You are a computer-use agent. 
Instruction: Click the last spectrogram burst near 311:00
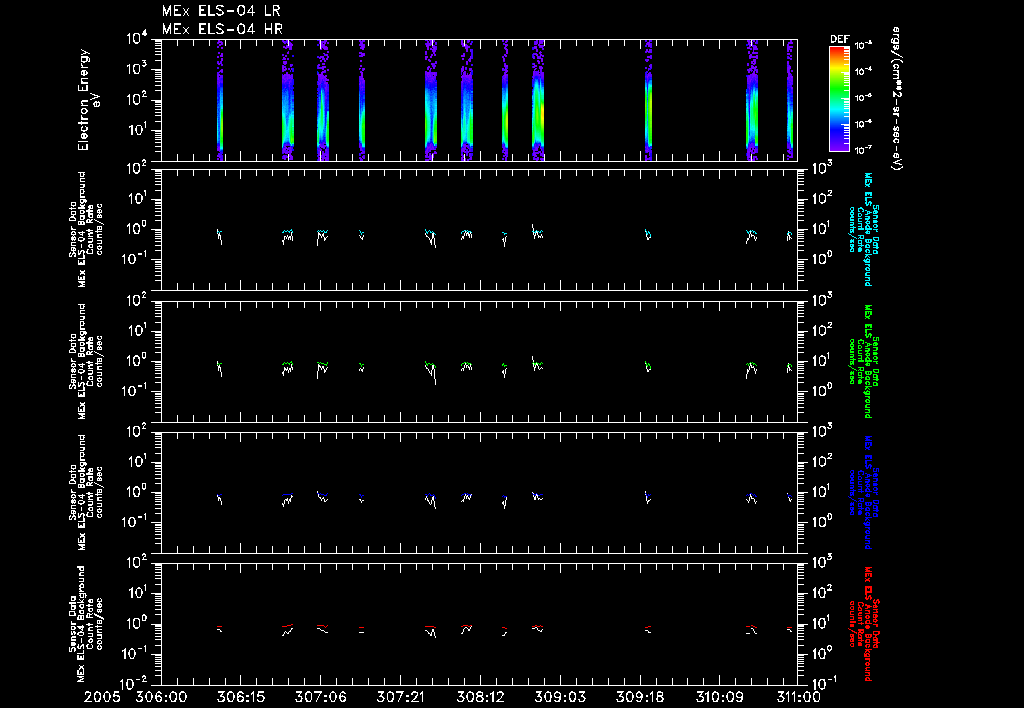coord(790,100)
